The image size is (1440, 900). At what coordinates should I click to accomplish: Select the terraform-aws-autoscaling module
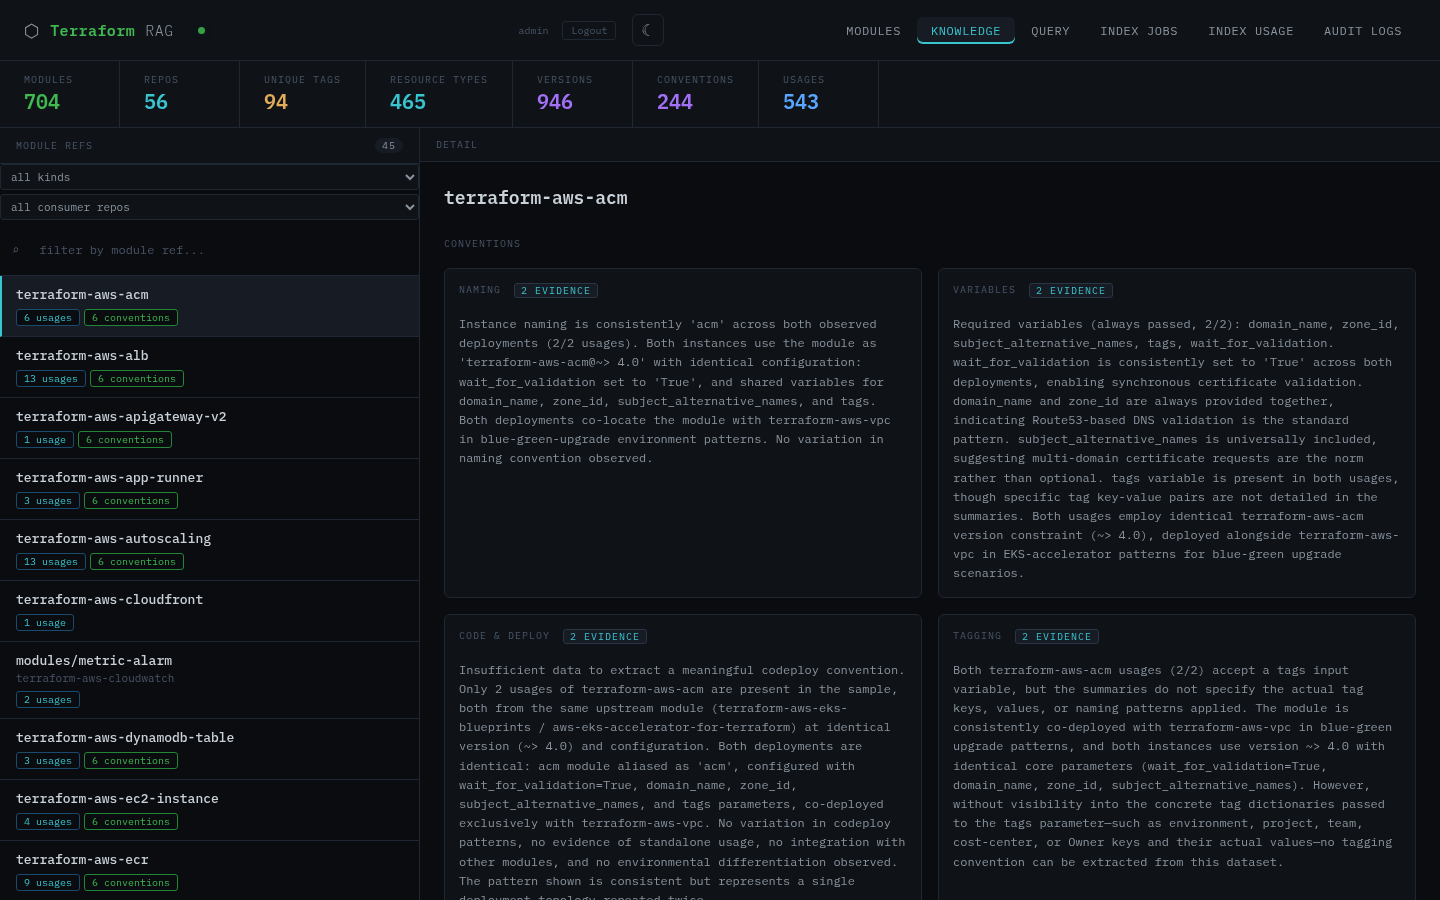coord(209,550)
